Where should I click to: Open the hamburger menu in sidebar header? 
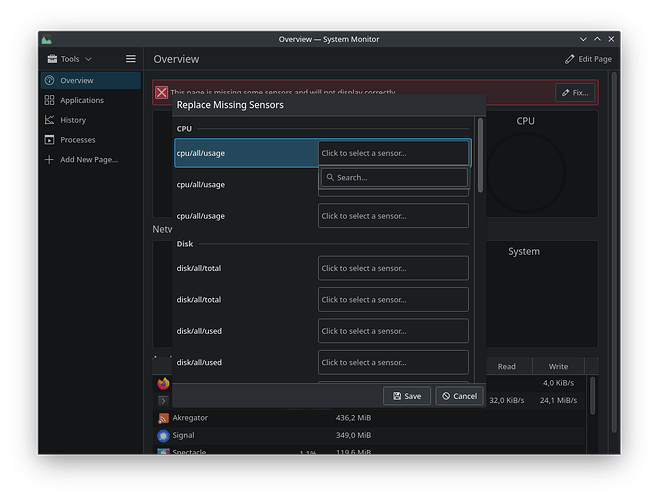click(x=131, y=59)
